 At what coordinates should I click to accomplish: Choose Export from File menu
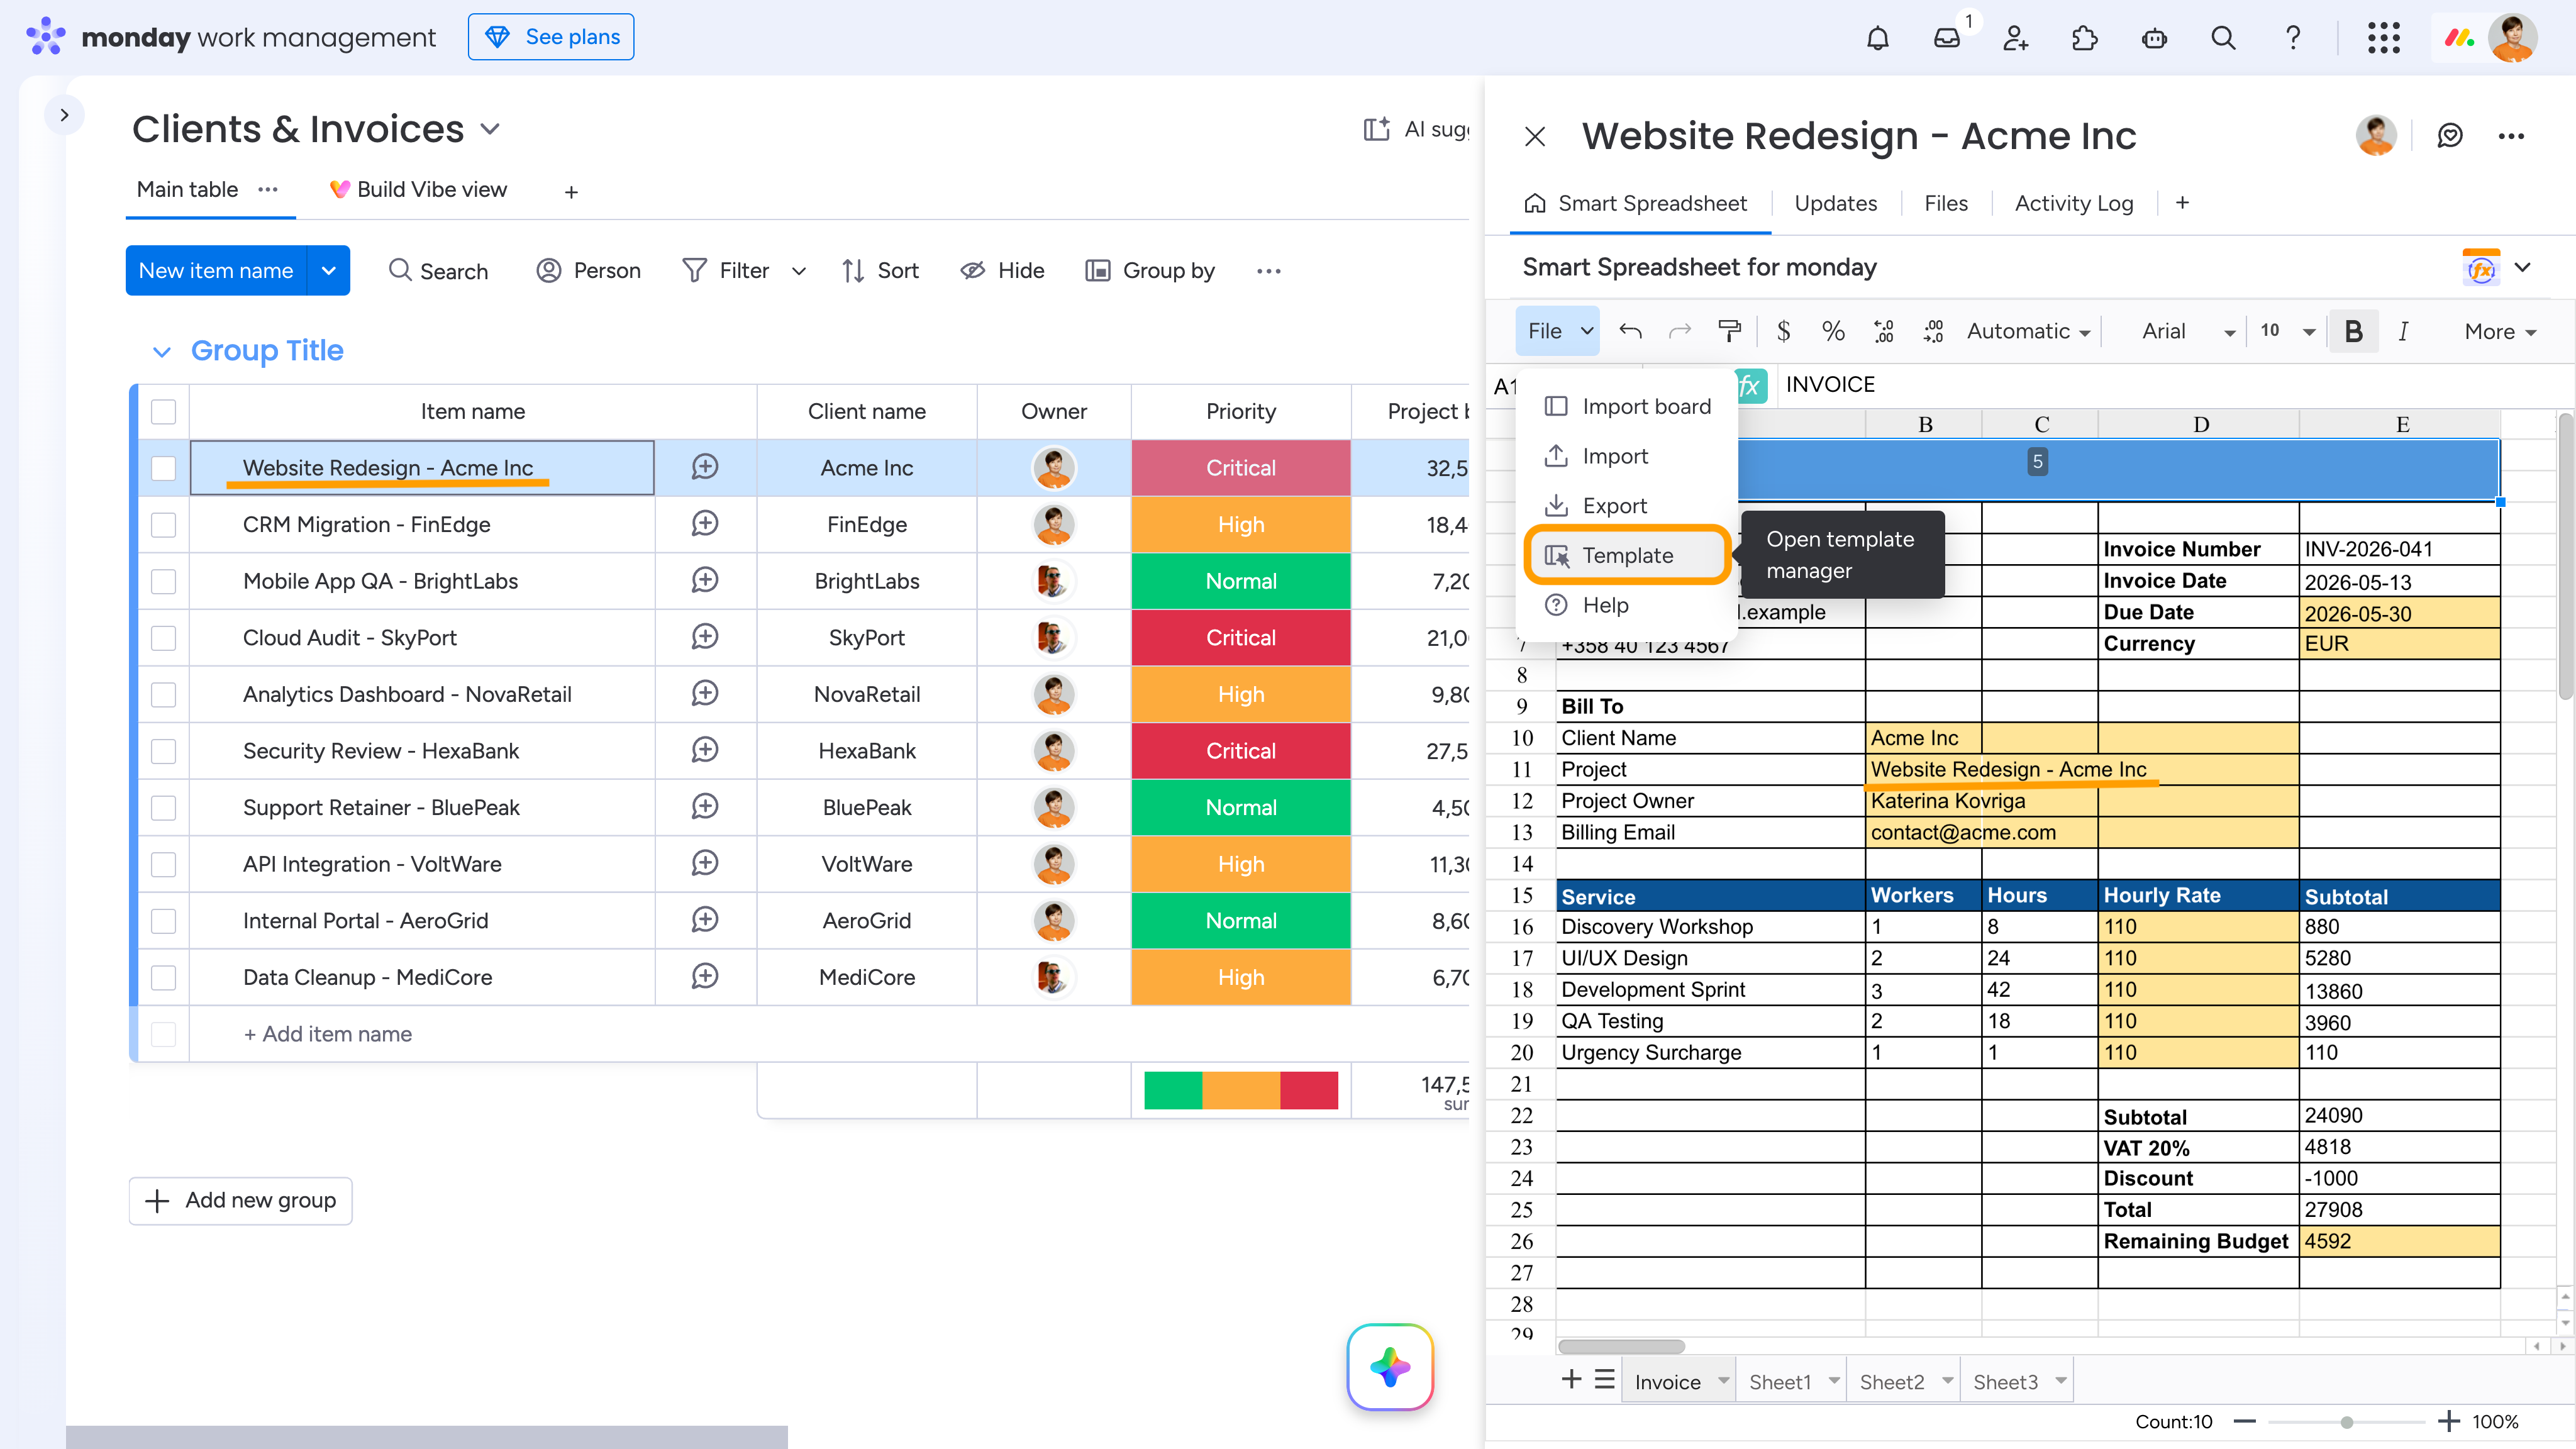tap(1628, 505)
